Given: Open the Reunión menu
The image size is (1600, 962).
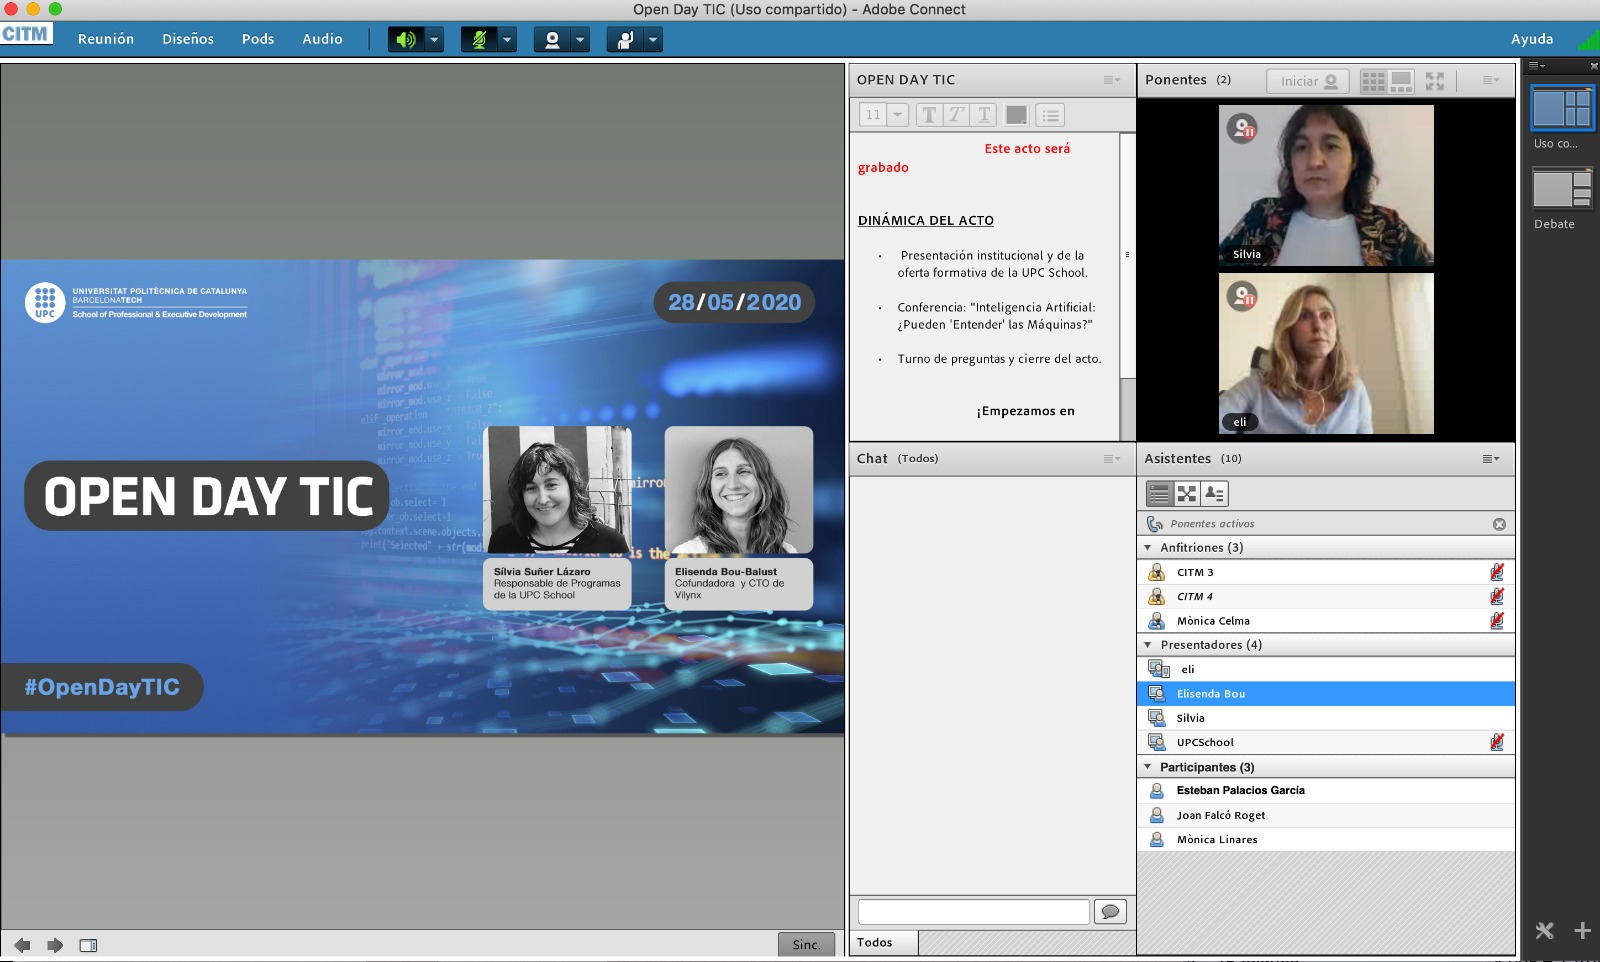Looking at the screenshot, I should pyautogui.click(x=105, y=39).
